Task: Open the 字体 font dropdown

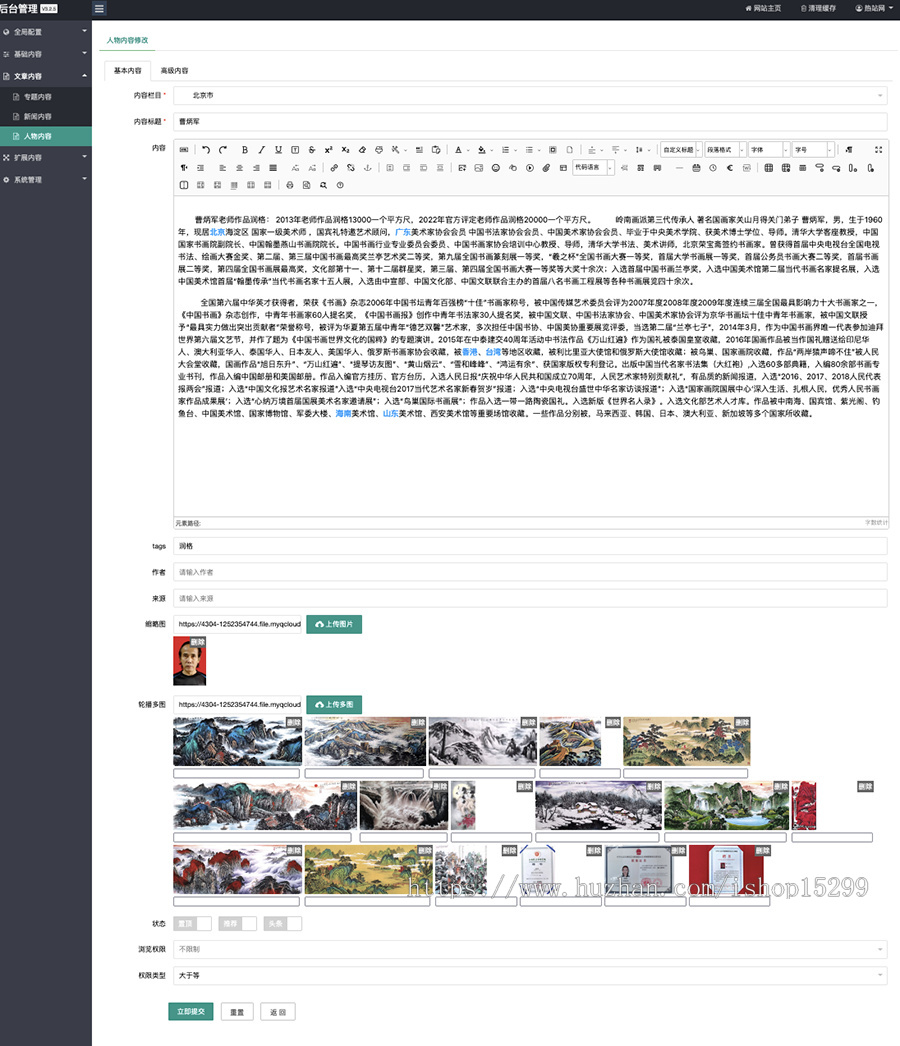Action: pos(769,150)
